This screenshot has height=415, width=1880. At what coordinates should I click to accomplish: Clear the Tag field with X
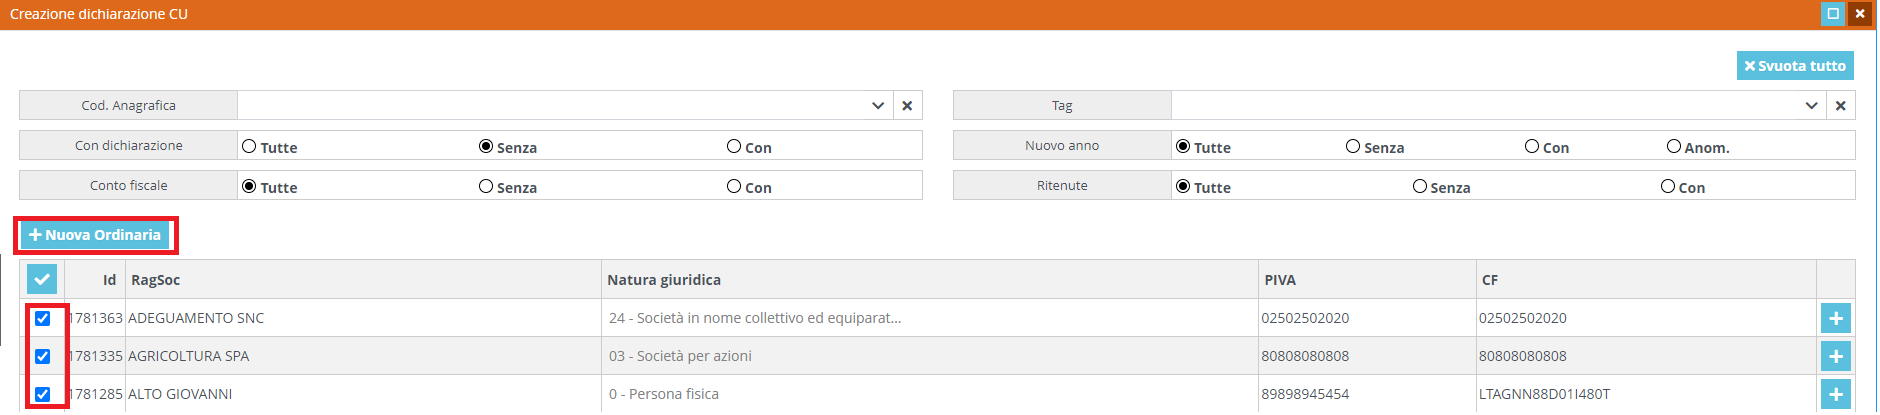[x=1840, y=106]
